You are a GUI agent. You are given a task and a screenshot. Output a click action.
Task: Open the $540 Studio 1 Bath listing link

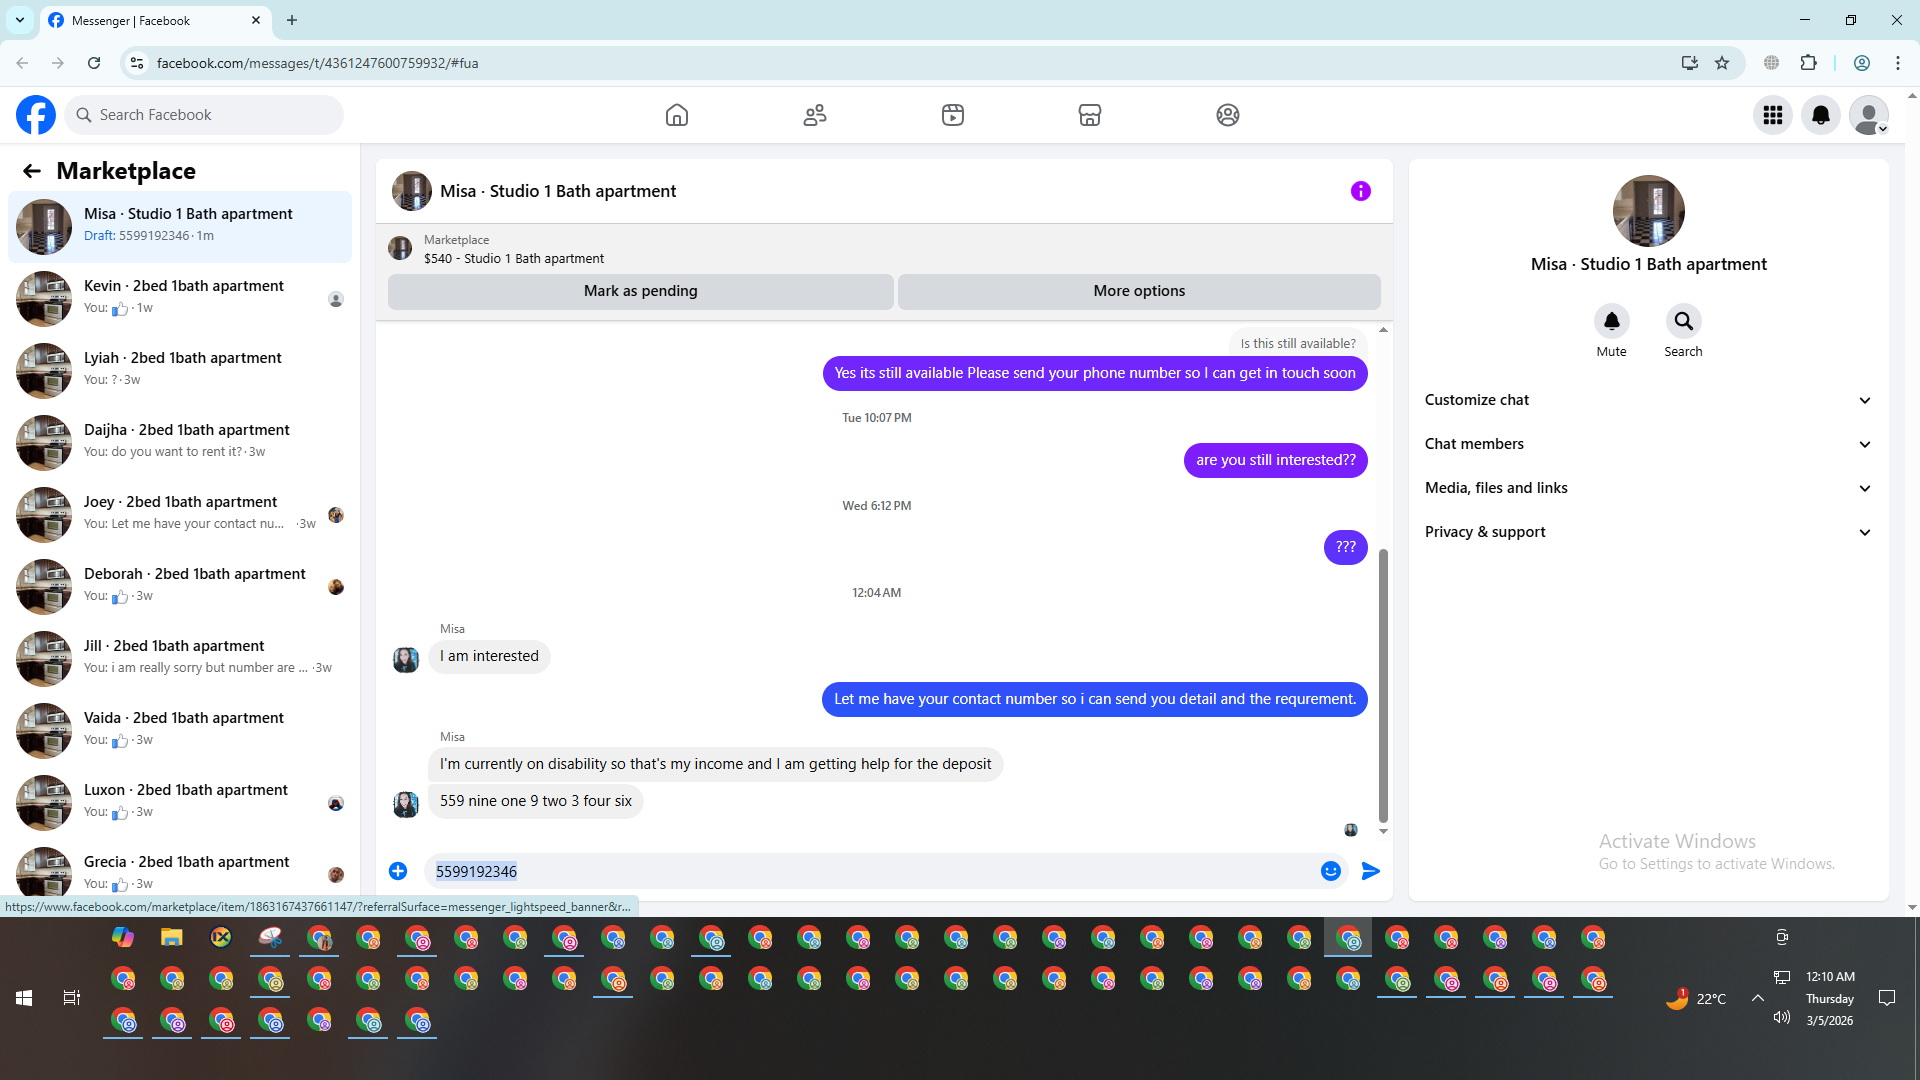(x=514, y=258)
